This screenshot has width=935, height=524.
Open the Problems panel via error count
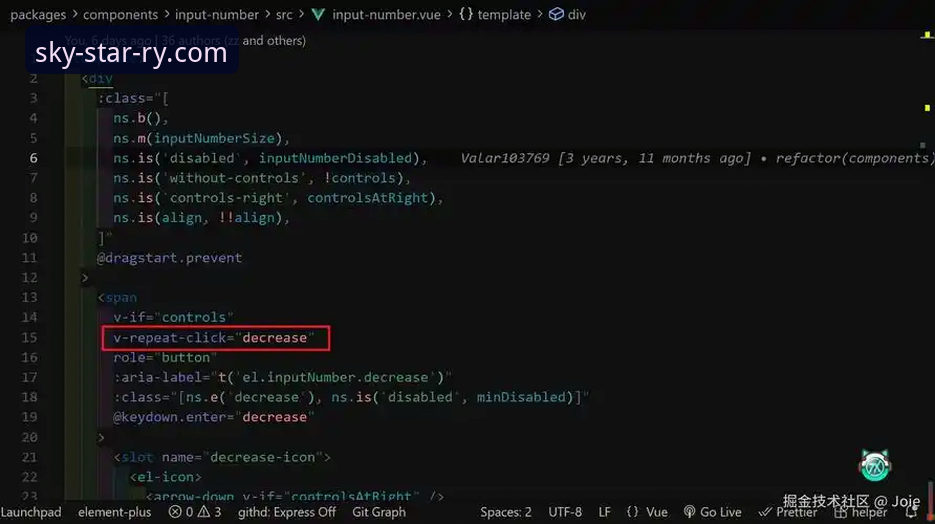point(181,512)
